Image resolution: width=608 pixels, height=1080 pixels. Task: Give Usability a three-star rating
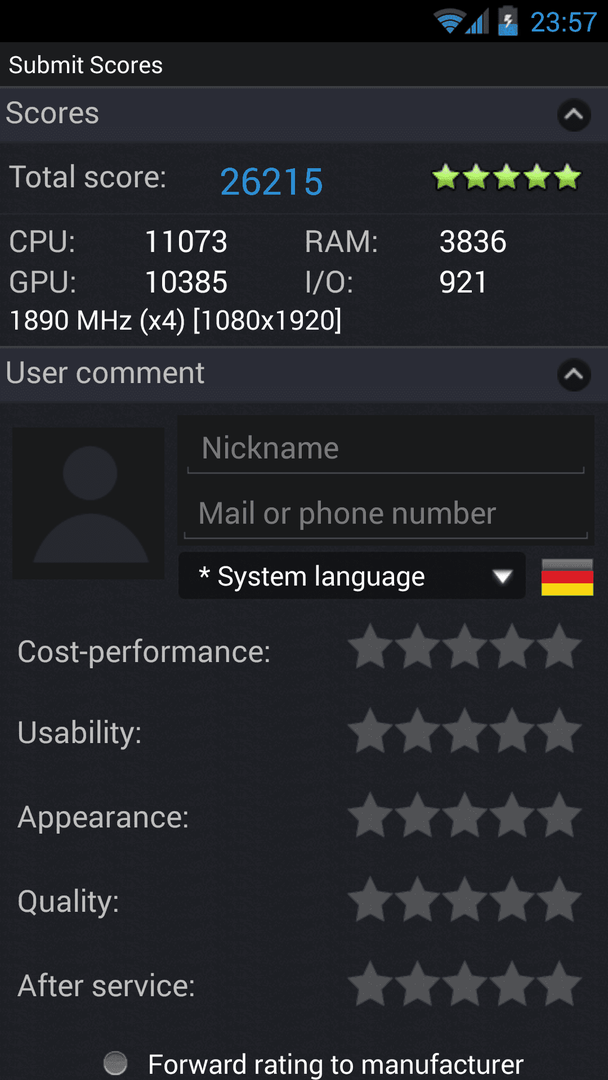[465, 731]
